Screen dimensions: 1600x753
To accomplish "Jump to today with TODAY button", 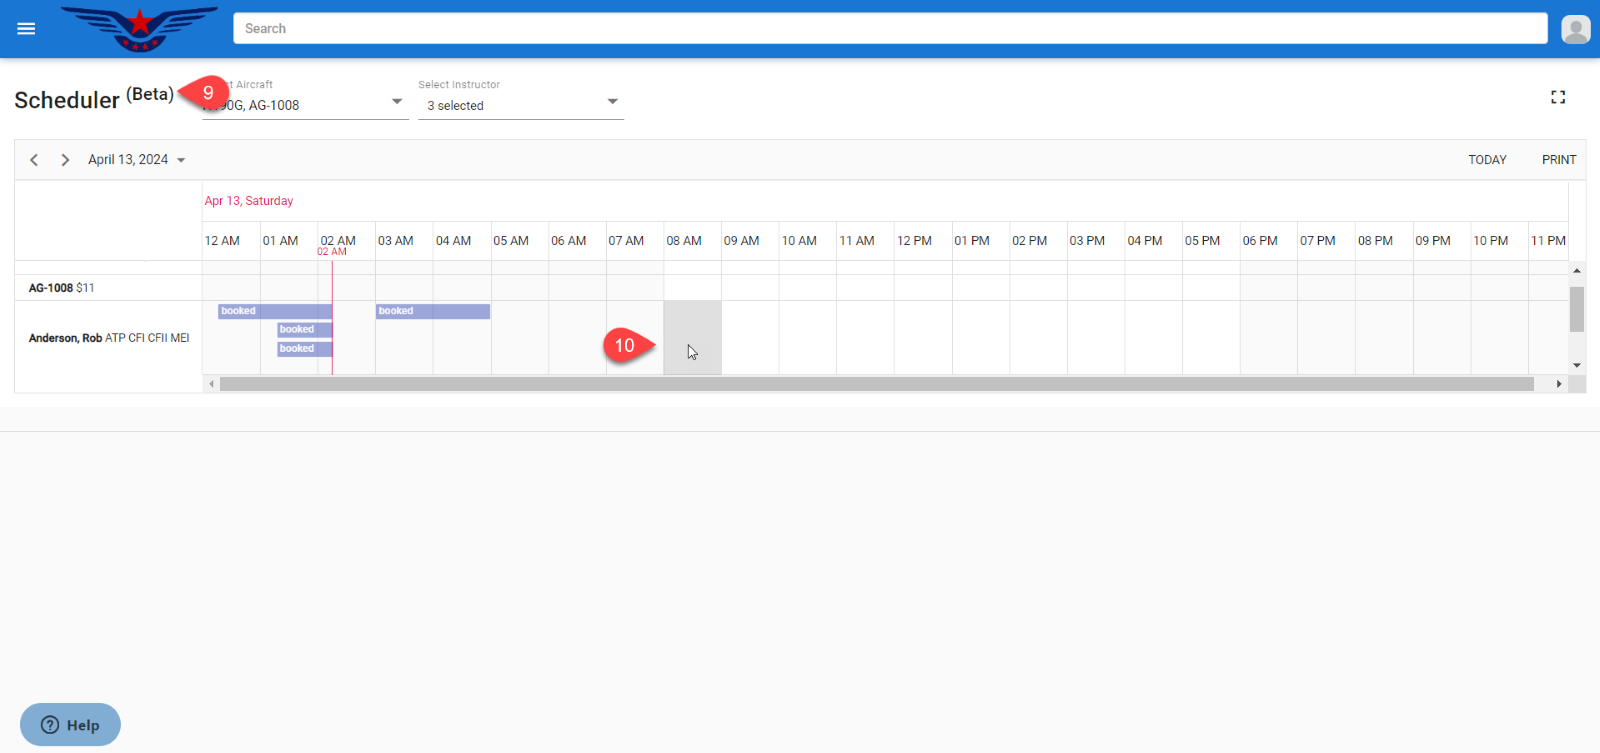I will click(x=1486, y=160).
